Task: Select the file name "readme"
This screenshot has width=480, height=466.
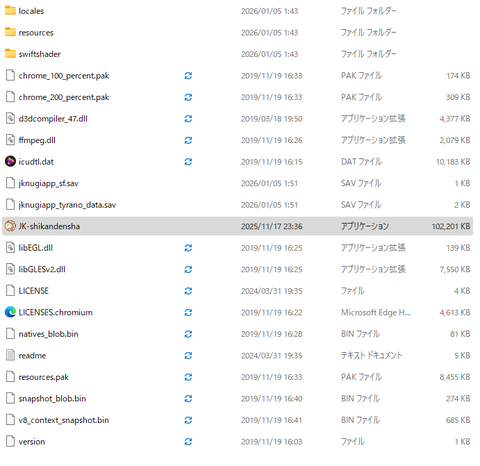Action: (x=32, y=356)
